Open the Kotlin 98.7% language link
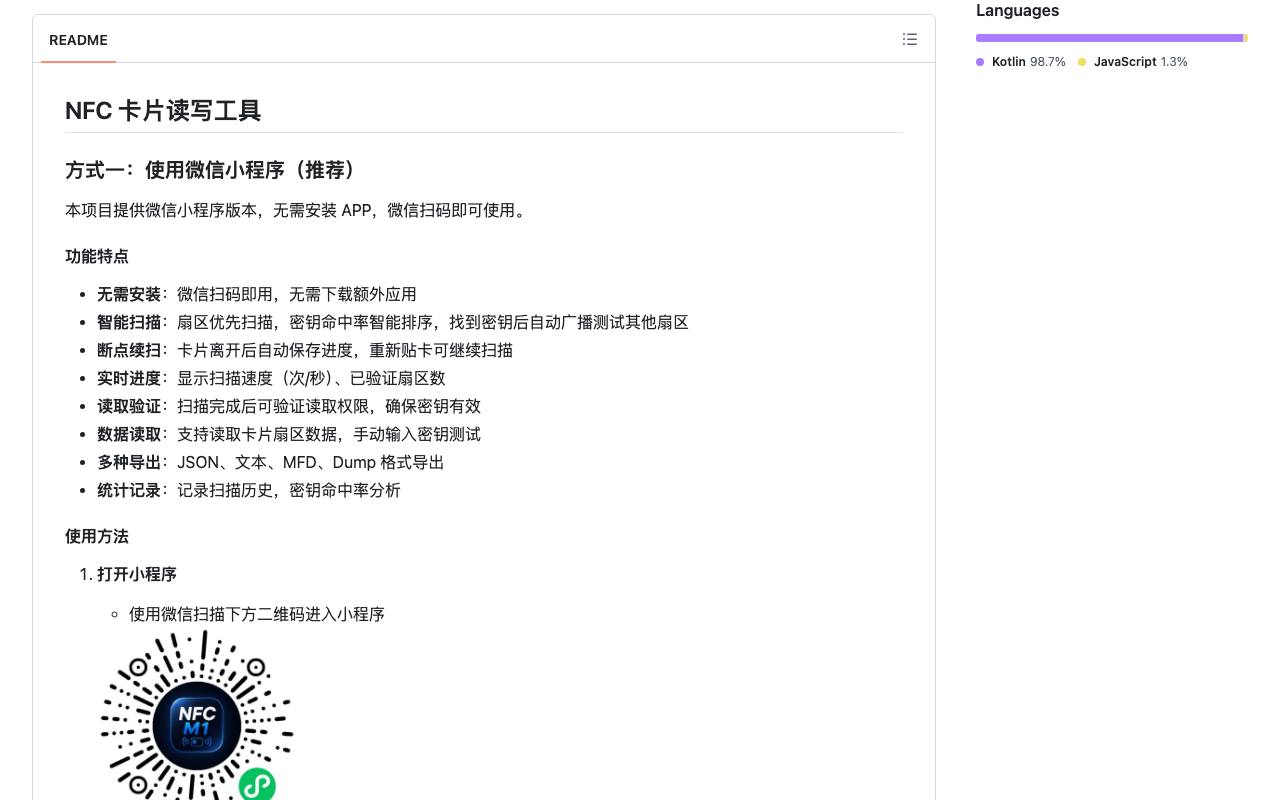Image resolution: width=1280 pixels, height=800 pixels. tap(1021, 62)
